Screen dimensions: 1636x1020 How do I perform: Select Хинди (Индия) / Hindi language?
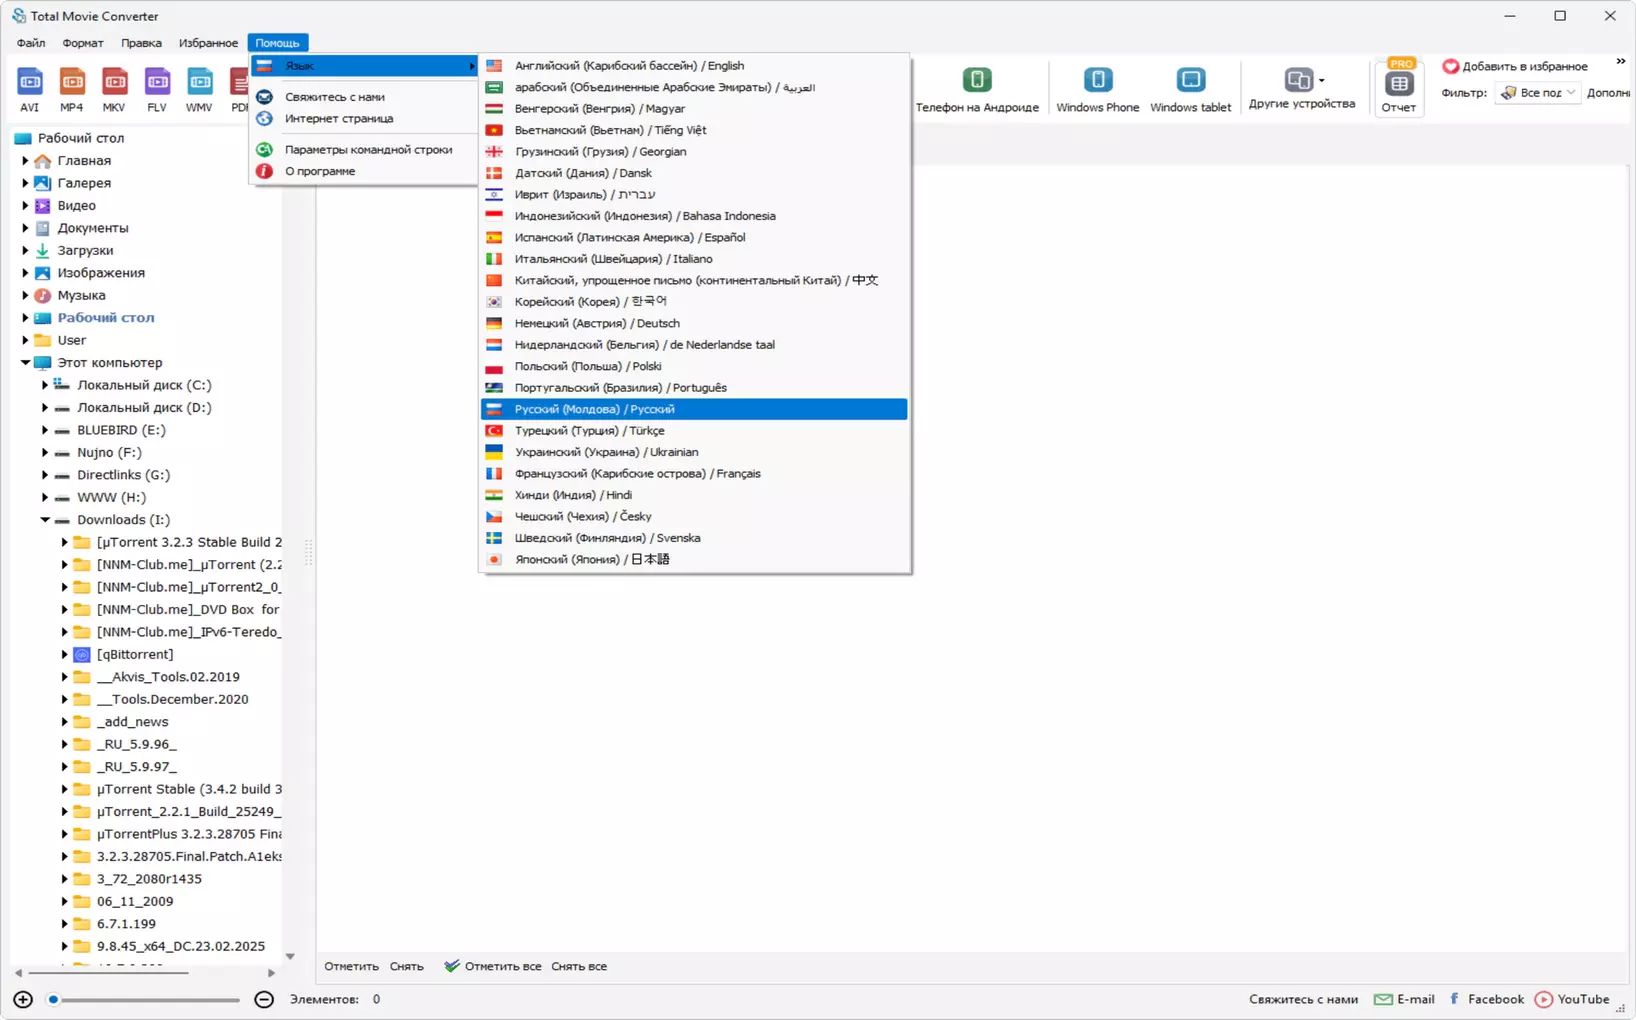(694, 495)
